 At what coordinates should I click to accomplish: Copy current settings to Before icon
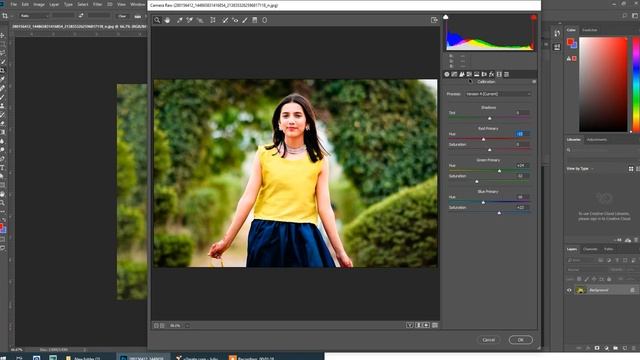coord(426,325)
